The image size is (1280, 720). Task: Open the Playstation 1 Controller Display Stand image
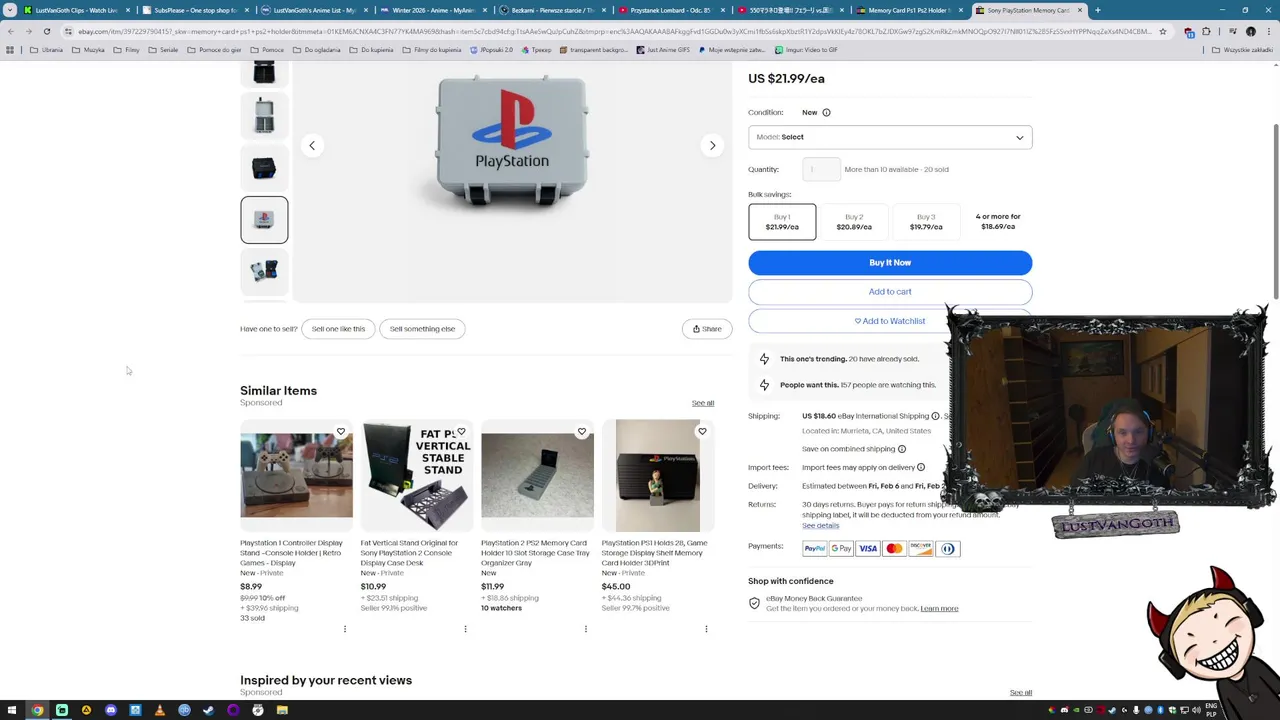(296, 475)
